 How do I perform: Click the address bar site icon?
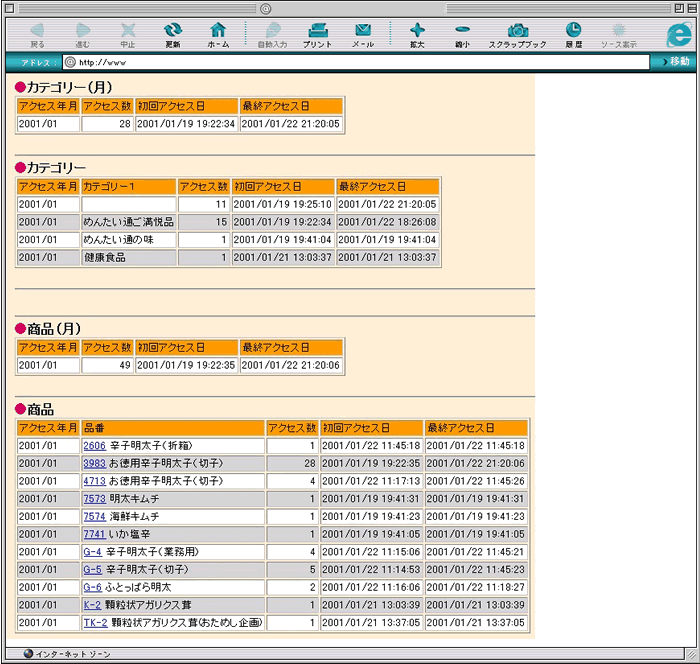click(x=70, y=62)
